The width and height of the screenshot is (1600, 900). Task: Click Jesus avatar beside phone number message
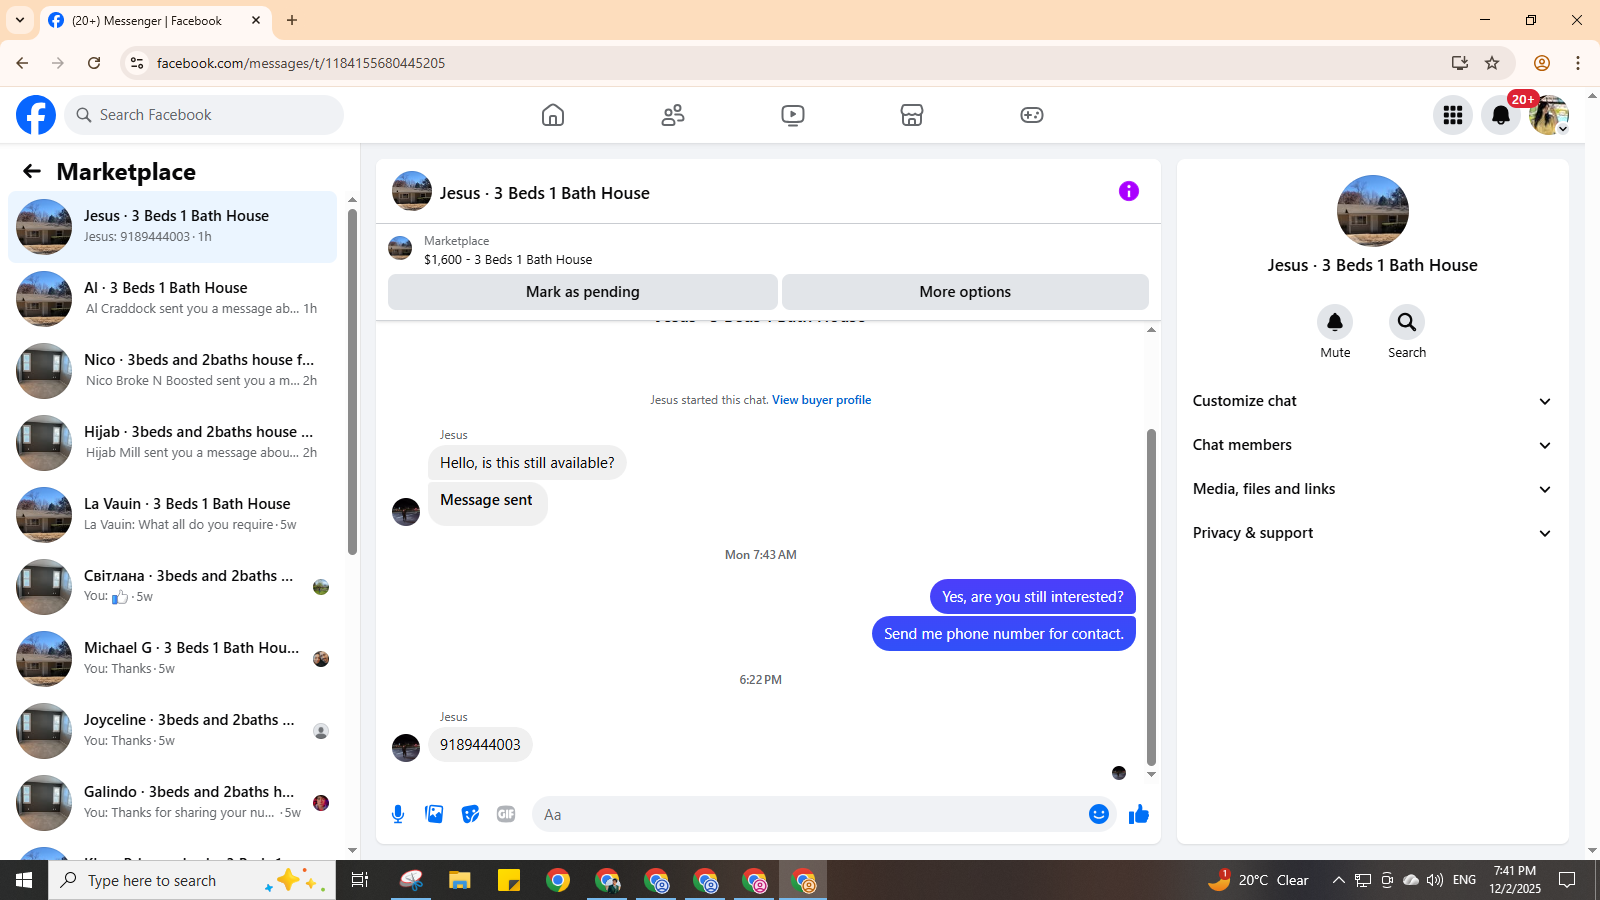(x=406, y=748)
